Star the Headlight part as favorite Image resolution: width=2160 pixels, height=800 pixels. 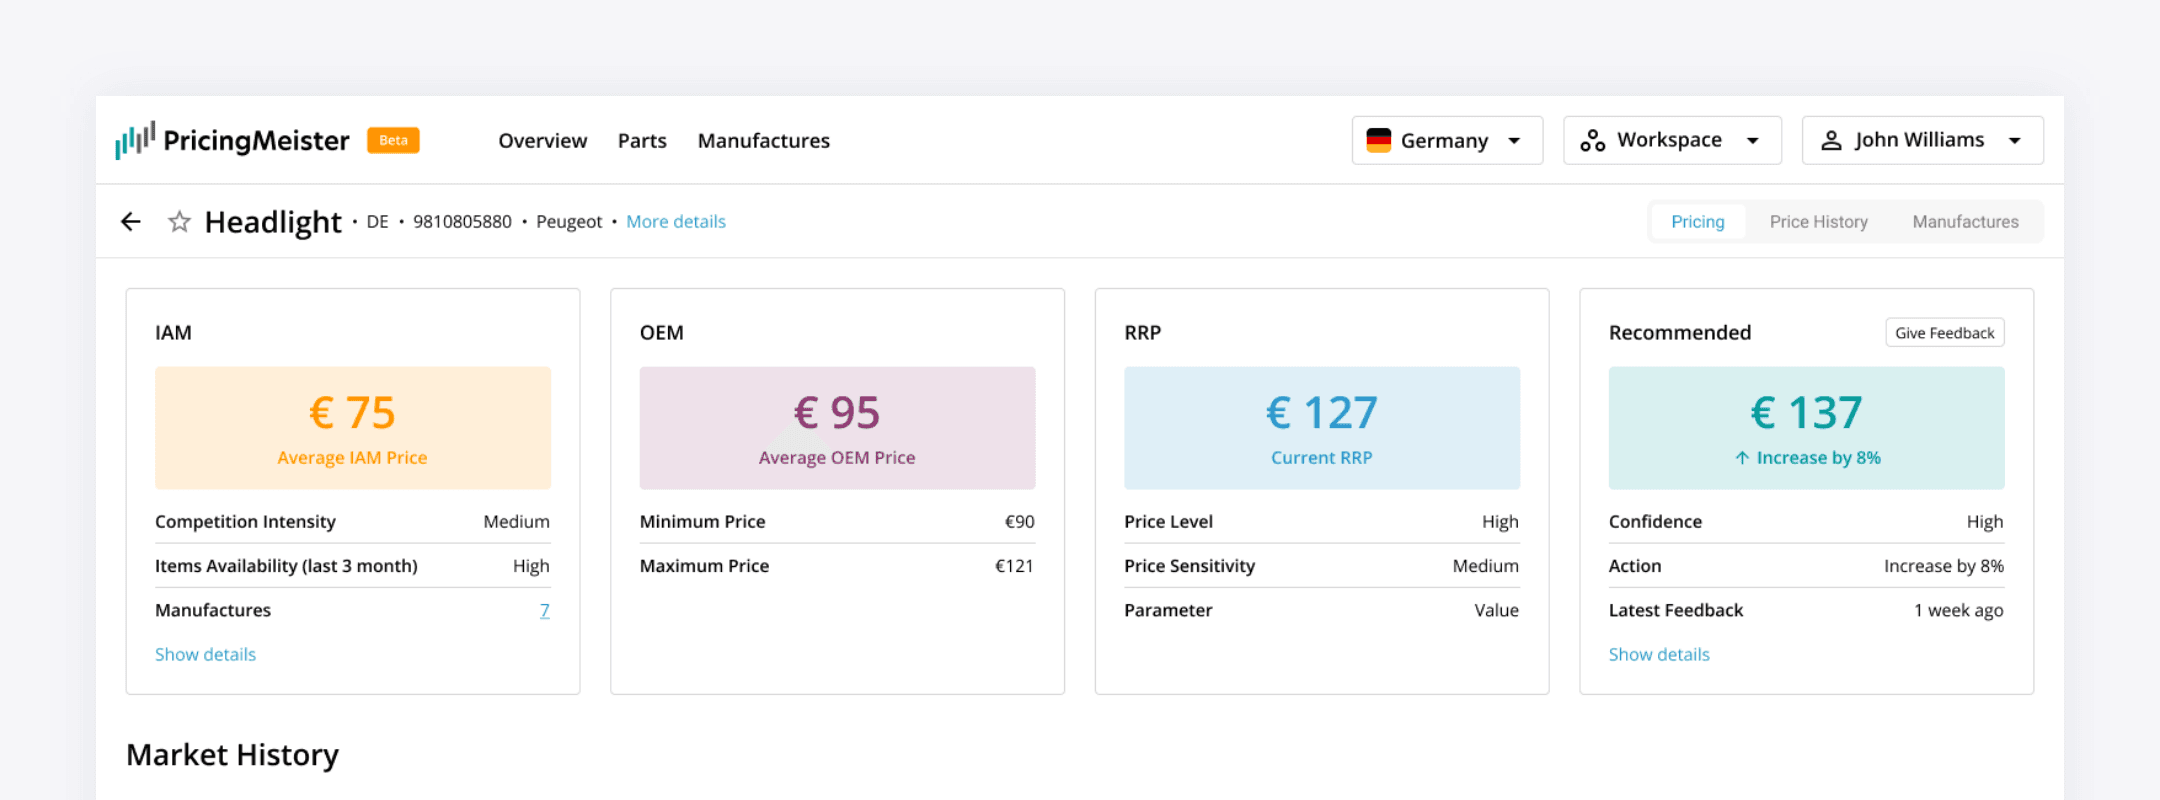pyautogui.click(x=179, y=221)
